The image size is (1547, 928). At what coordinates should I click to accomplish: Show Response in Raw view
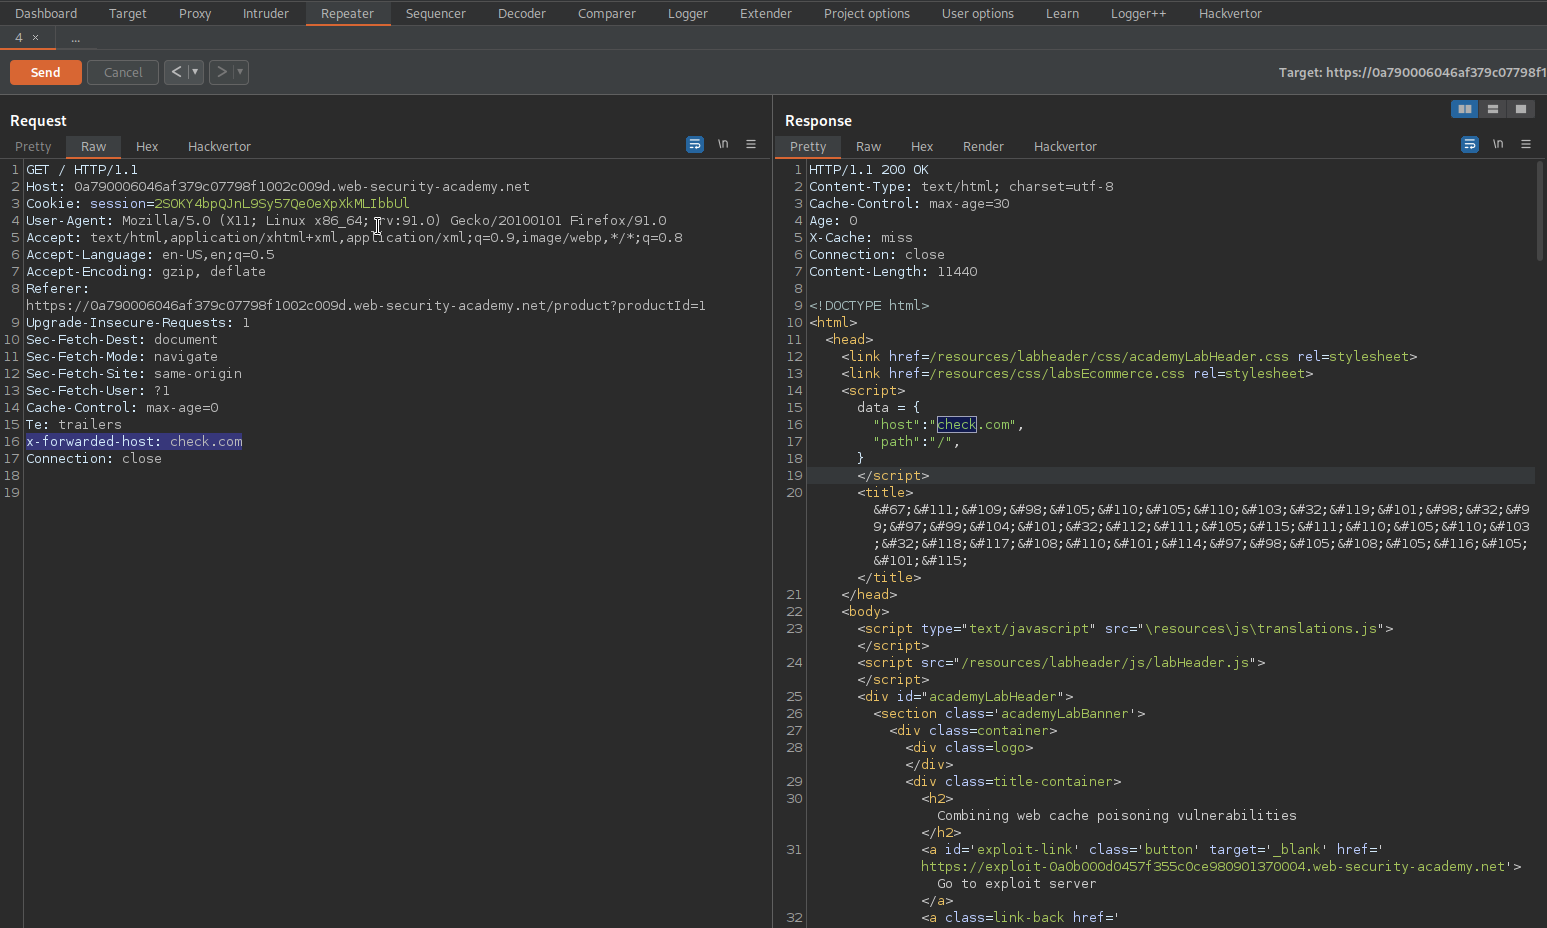coord(869,146)
